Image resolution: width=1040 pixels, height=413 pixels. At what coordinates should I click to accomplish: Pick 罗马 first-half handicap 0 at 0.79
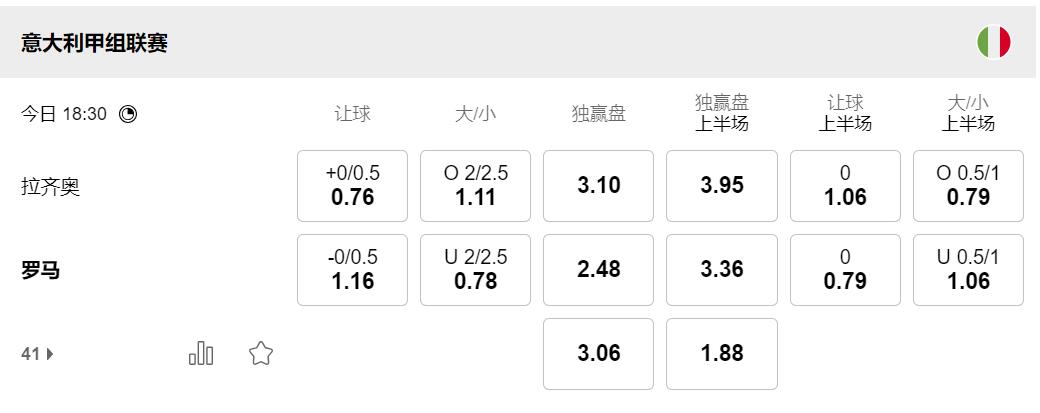(845, 270)
